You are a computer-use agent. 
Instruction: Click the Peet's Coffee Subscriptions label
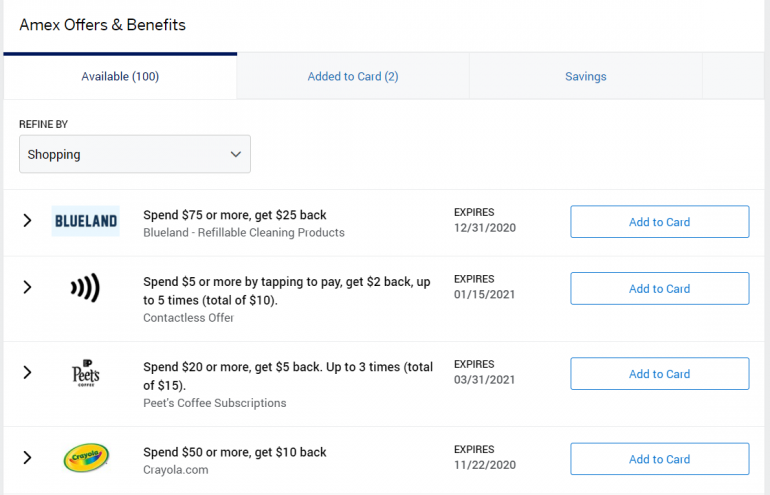click(214, 403)
